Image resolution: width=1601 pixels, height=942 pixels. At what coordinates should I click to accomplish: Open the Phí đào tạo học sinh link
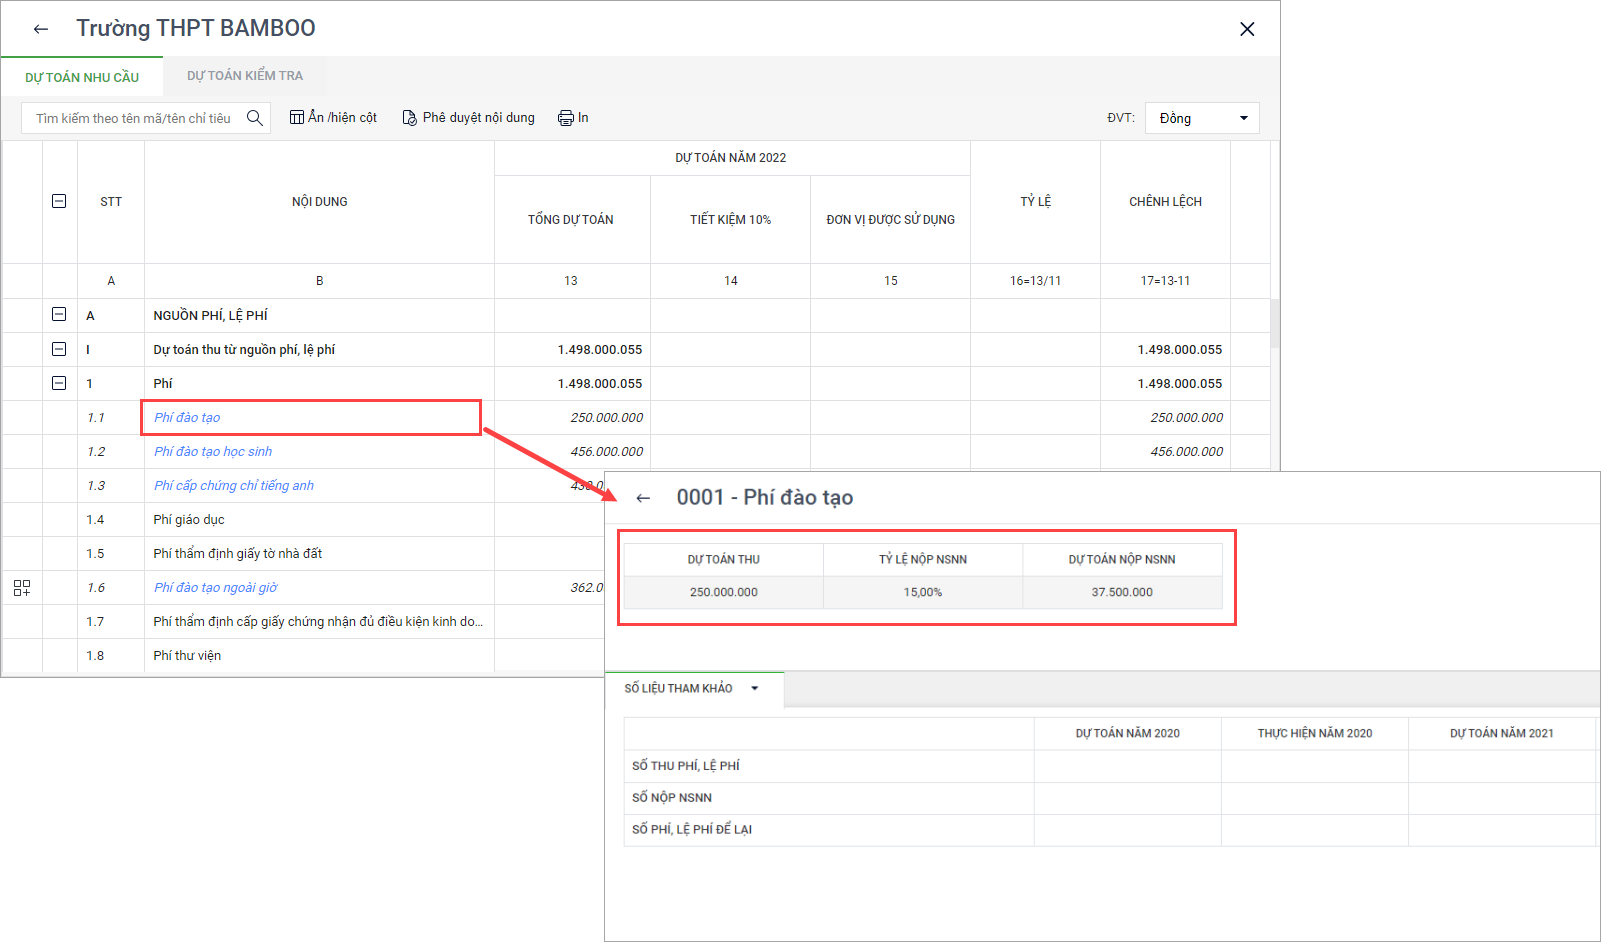point(213,452)
